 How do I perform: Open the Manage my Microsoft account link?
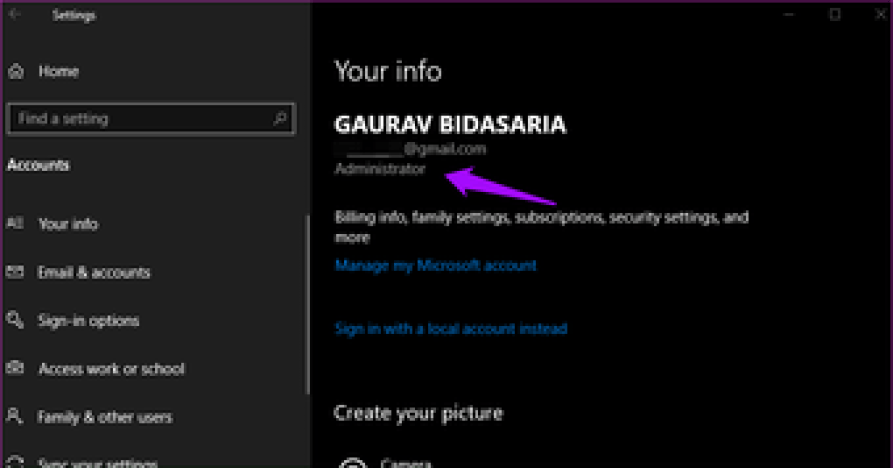[x=436, y=266]
